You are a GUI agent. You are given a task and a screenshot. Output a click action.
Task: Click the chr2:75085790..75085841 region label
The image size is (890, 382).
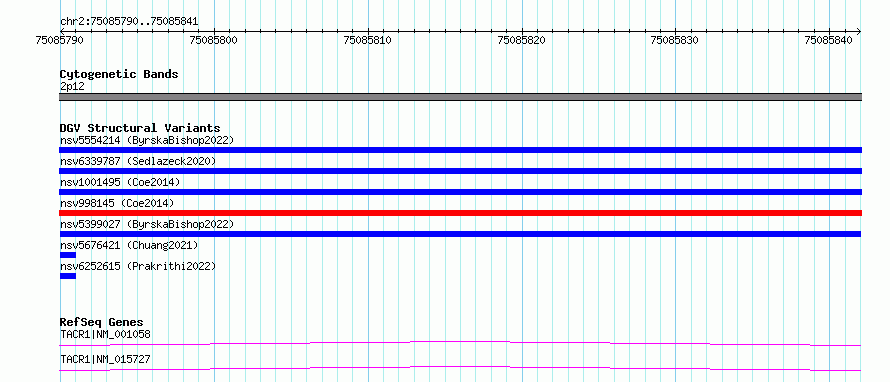129,22
